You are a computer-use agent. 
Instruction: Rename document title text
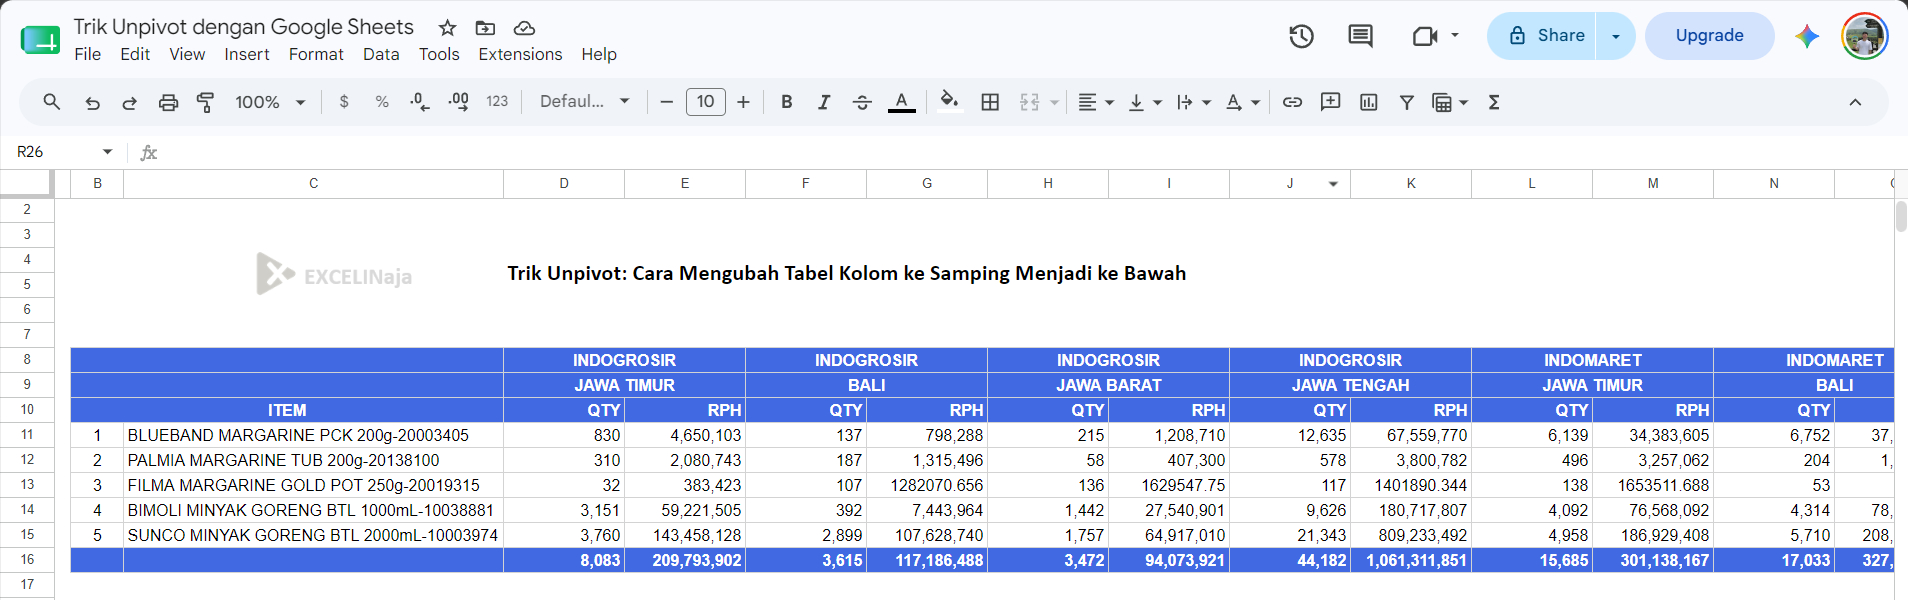pos(243,27)
